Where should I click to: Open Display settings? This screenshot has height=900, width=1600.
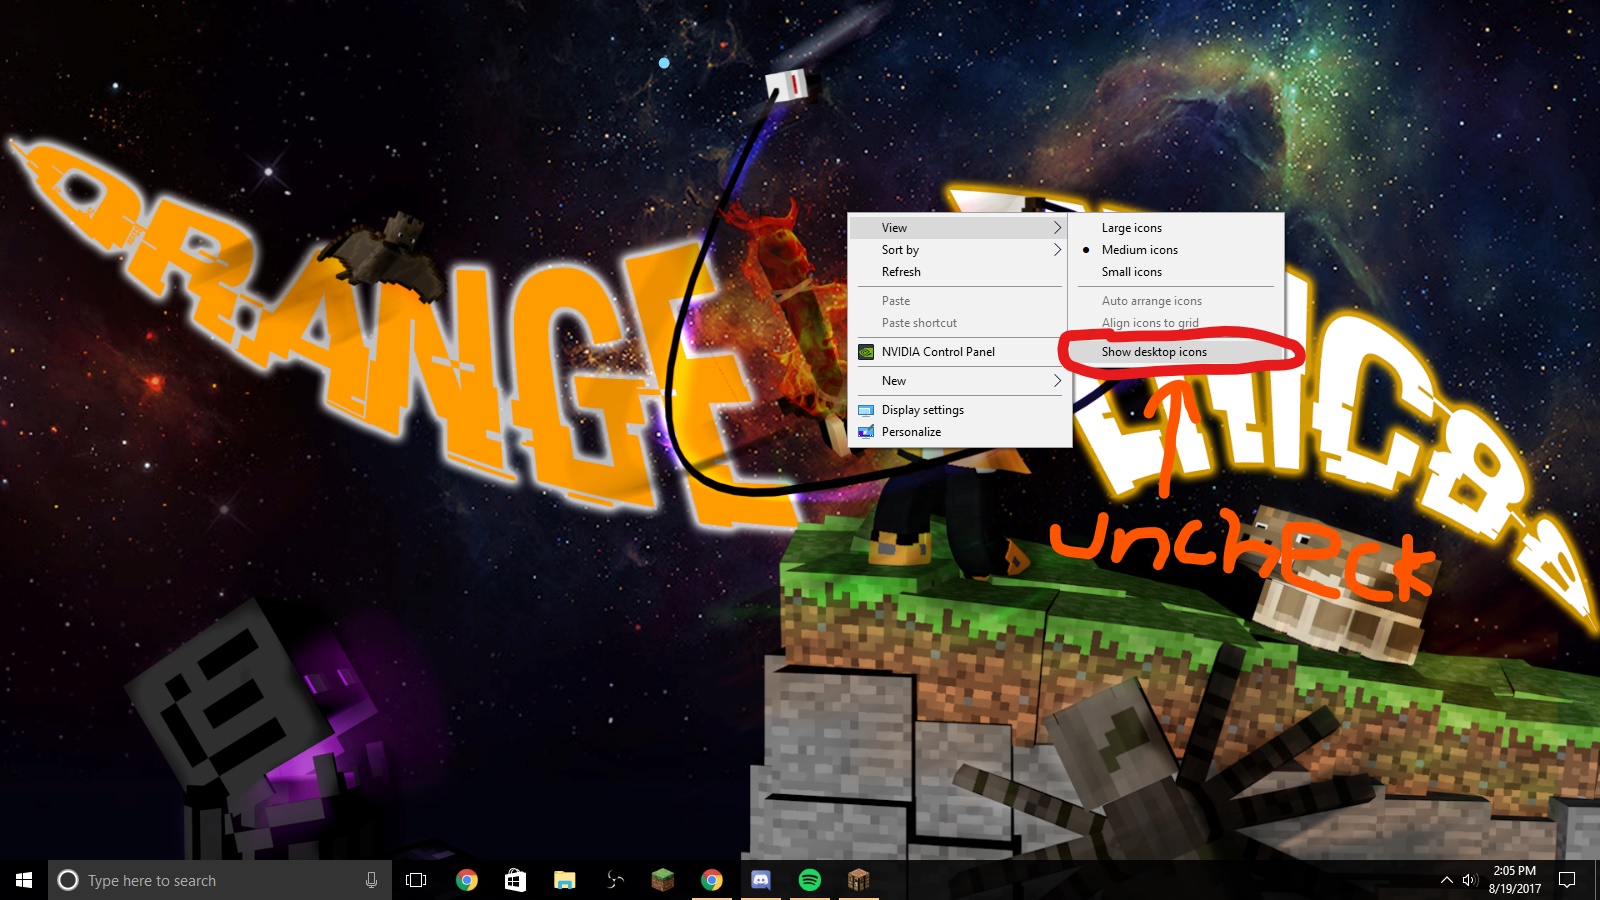(958, 410)
